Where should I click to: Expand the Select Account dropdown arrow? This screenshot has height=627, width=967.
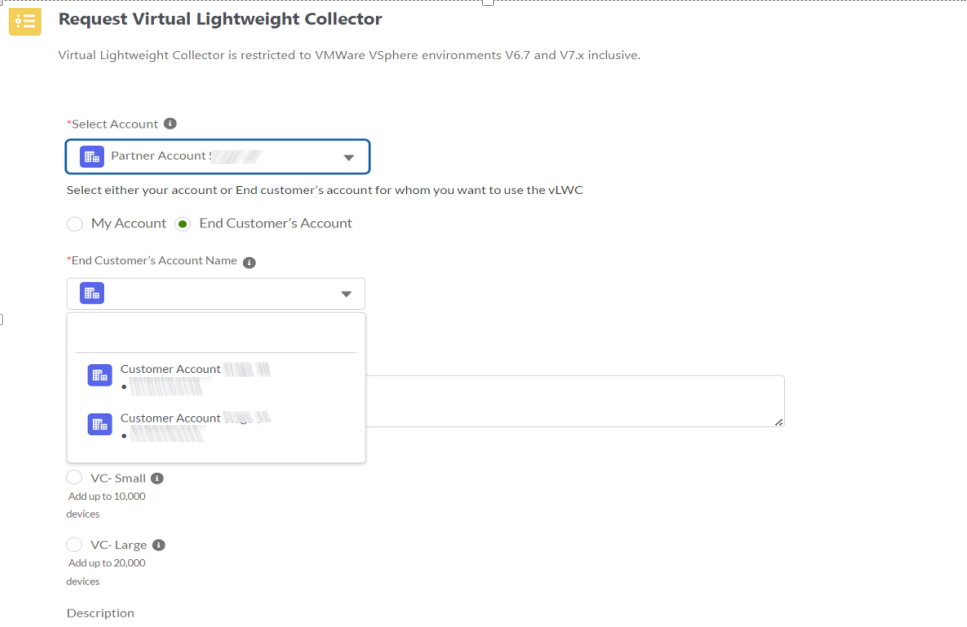point(348,157)
